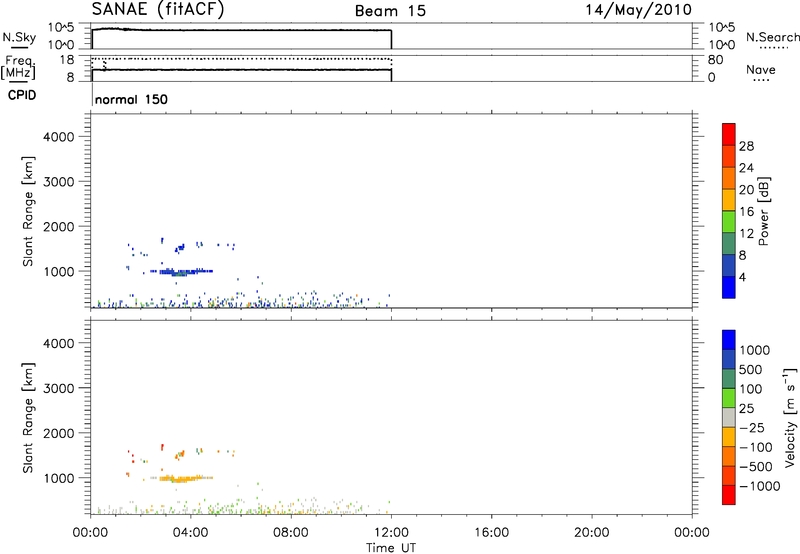The height and width of the screenshot is (554, 800).
Task: Click the 1000 tick on power panel axis
Action: point(59,271)
